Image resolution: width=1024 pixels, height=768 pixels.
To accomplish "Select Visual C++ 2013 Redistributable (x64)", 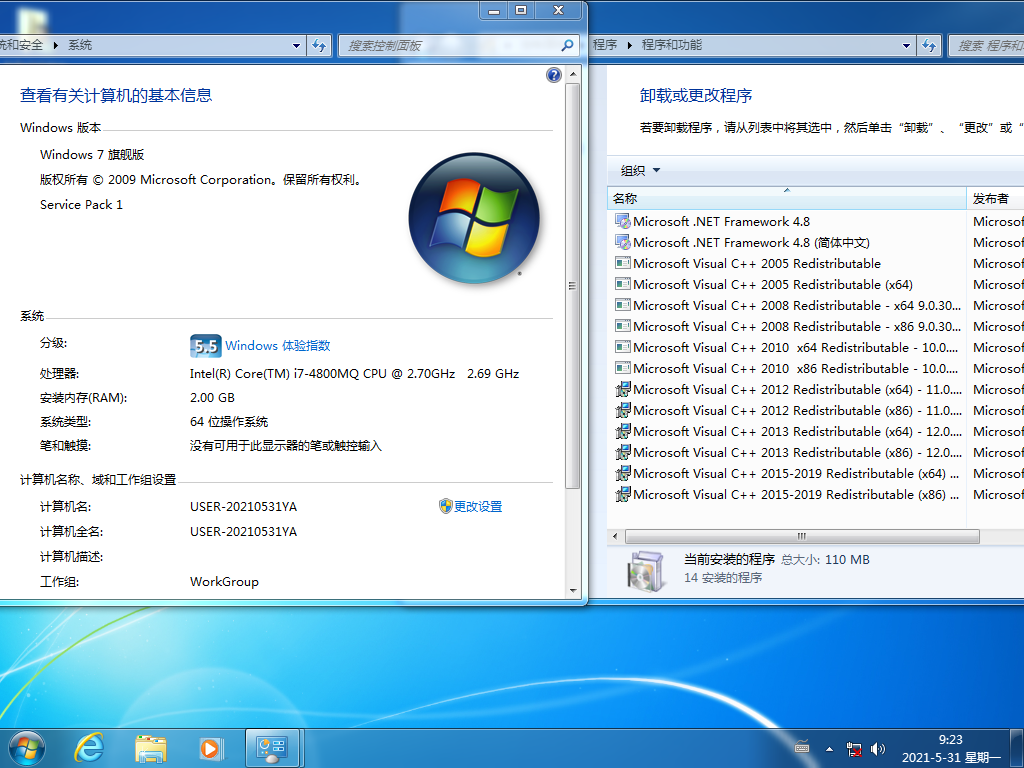I will click(x=786, y=431).
